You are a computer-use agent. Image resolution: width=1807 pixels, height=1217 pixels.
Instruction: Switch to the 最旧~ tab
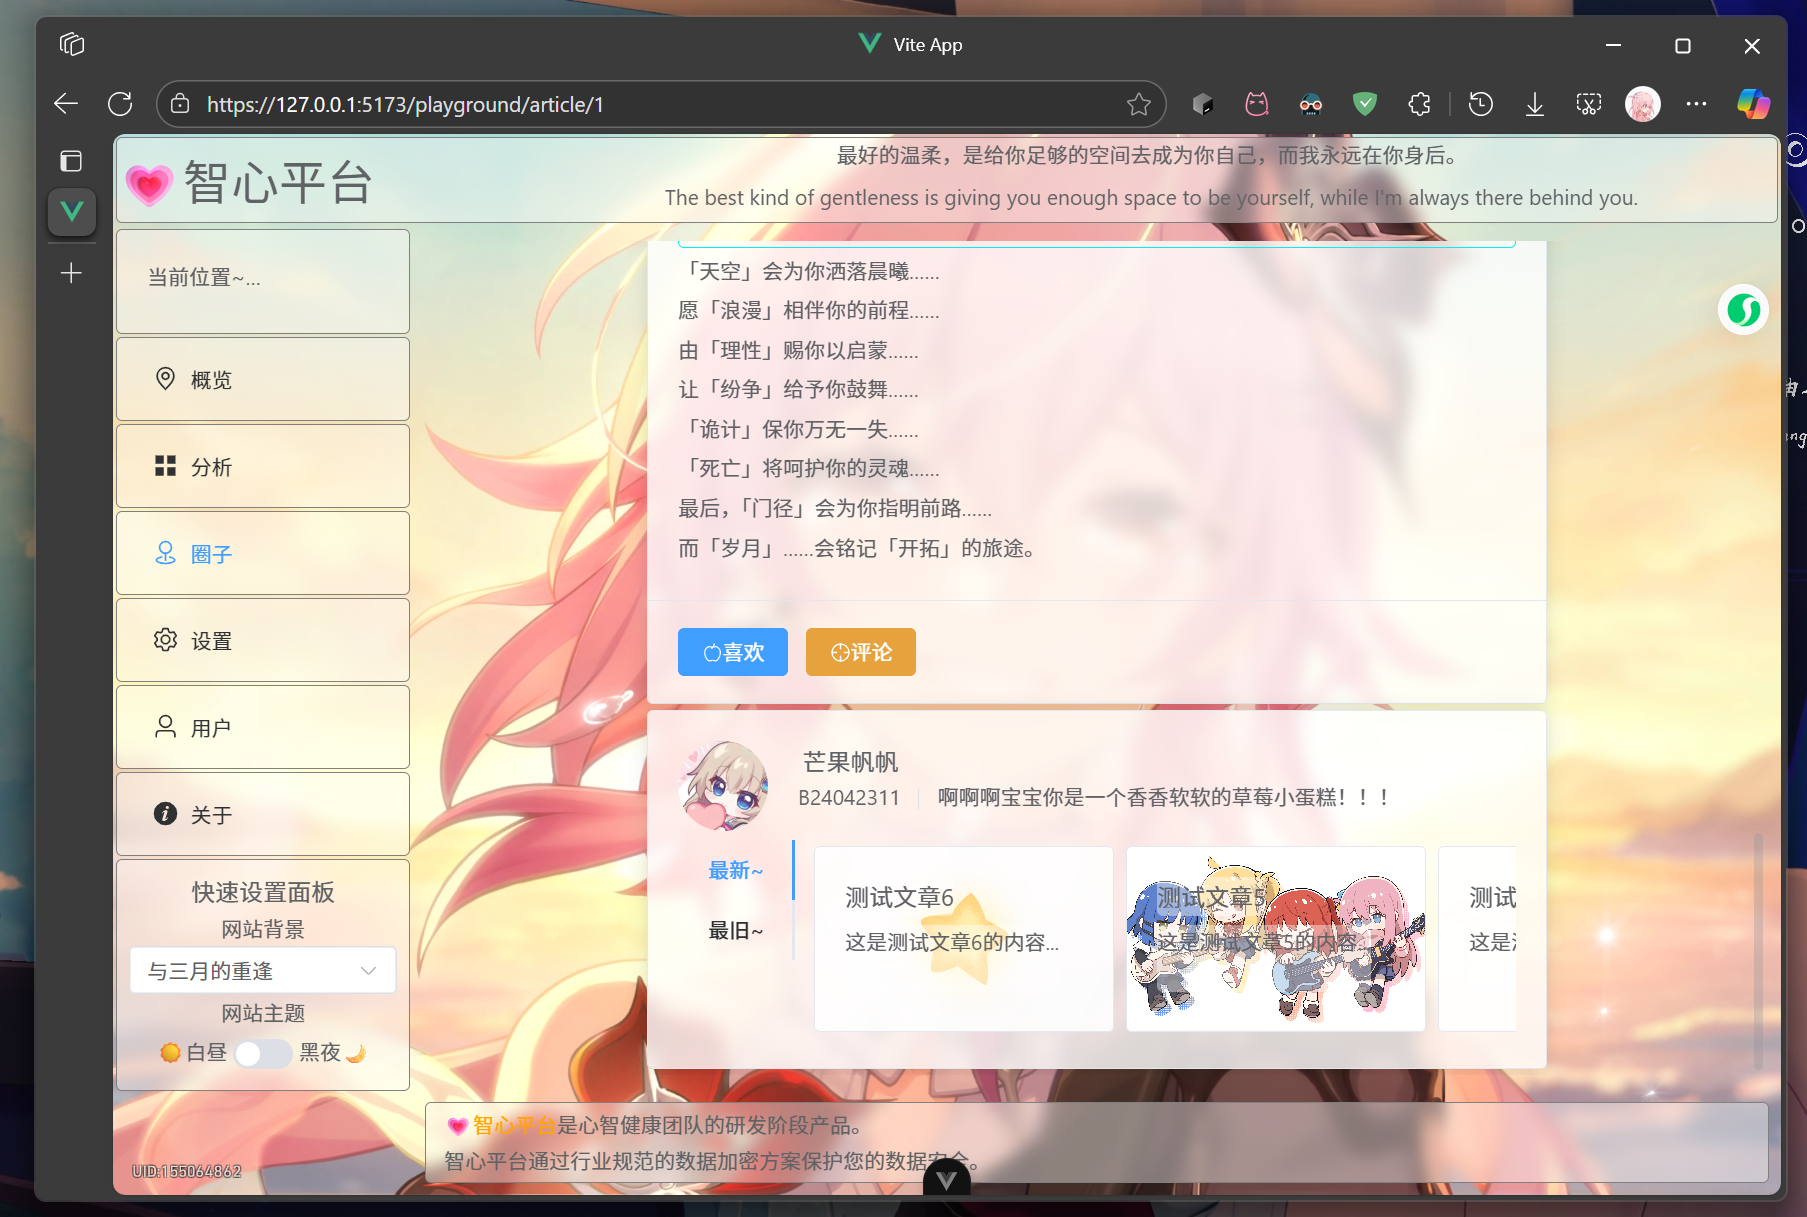pyautogui.click(x=735, y=931)
